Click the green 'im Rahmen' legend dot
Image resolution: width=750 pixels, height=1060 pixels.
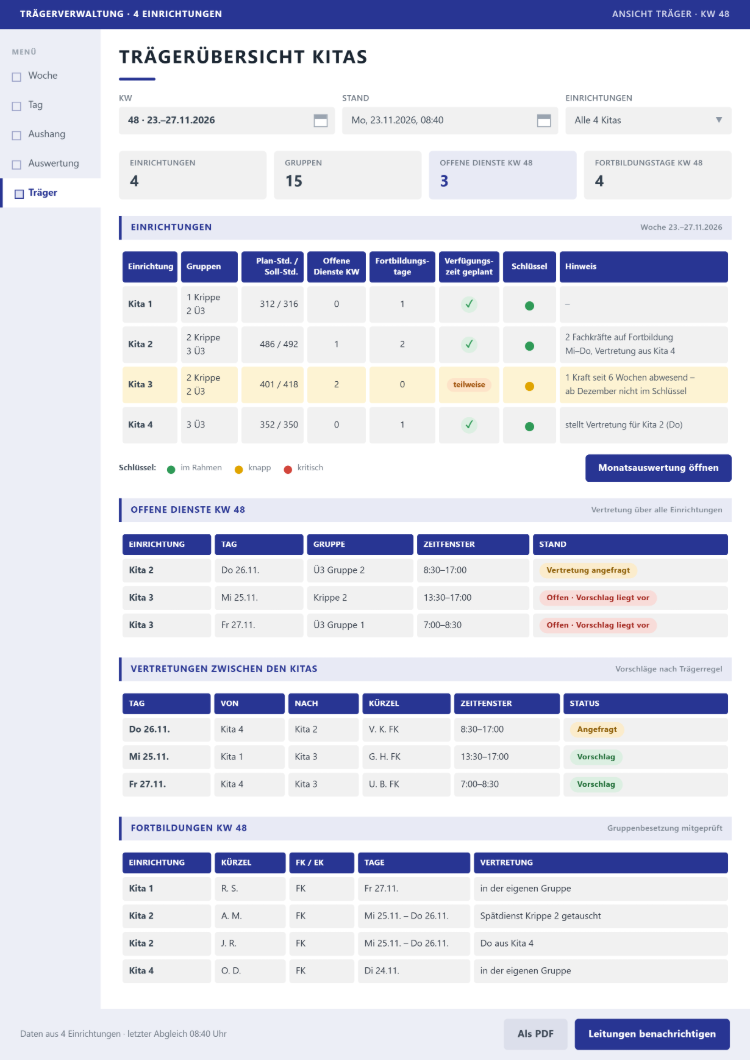click(x=171, y=469)
